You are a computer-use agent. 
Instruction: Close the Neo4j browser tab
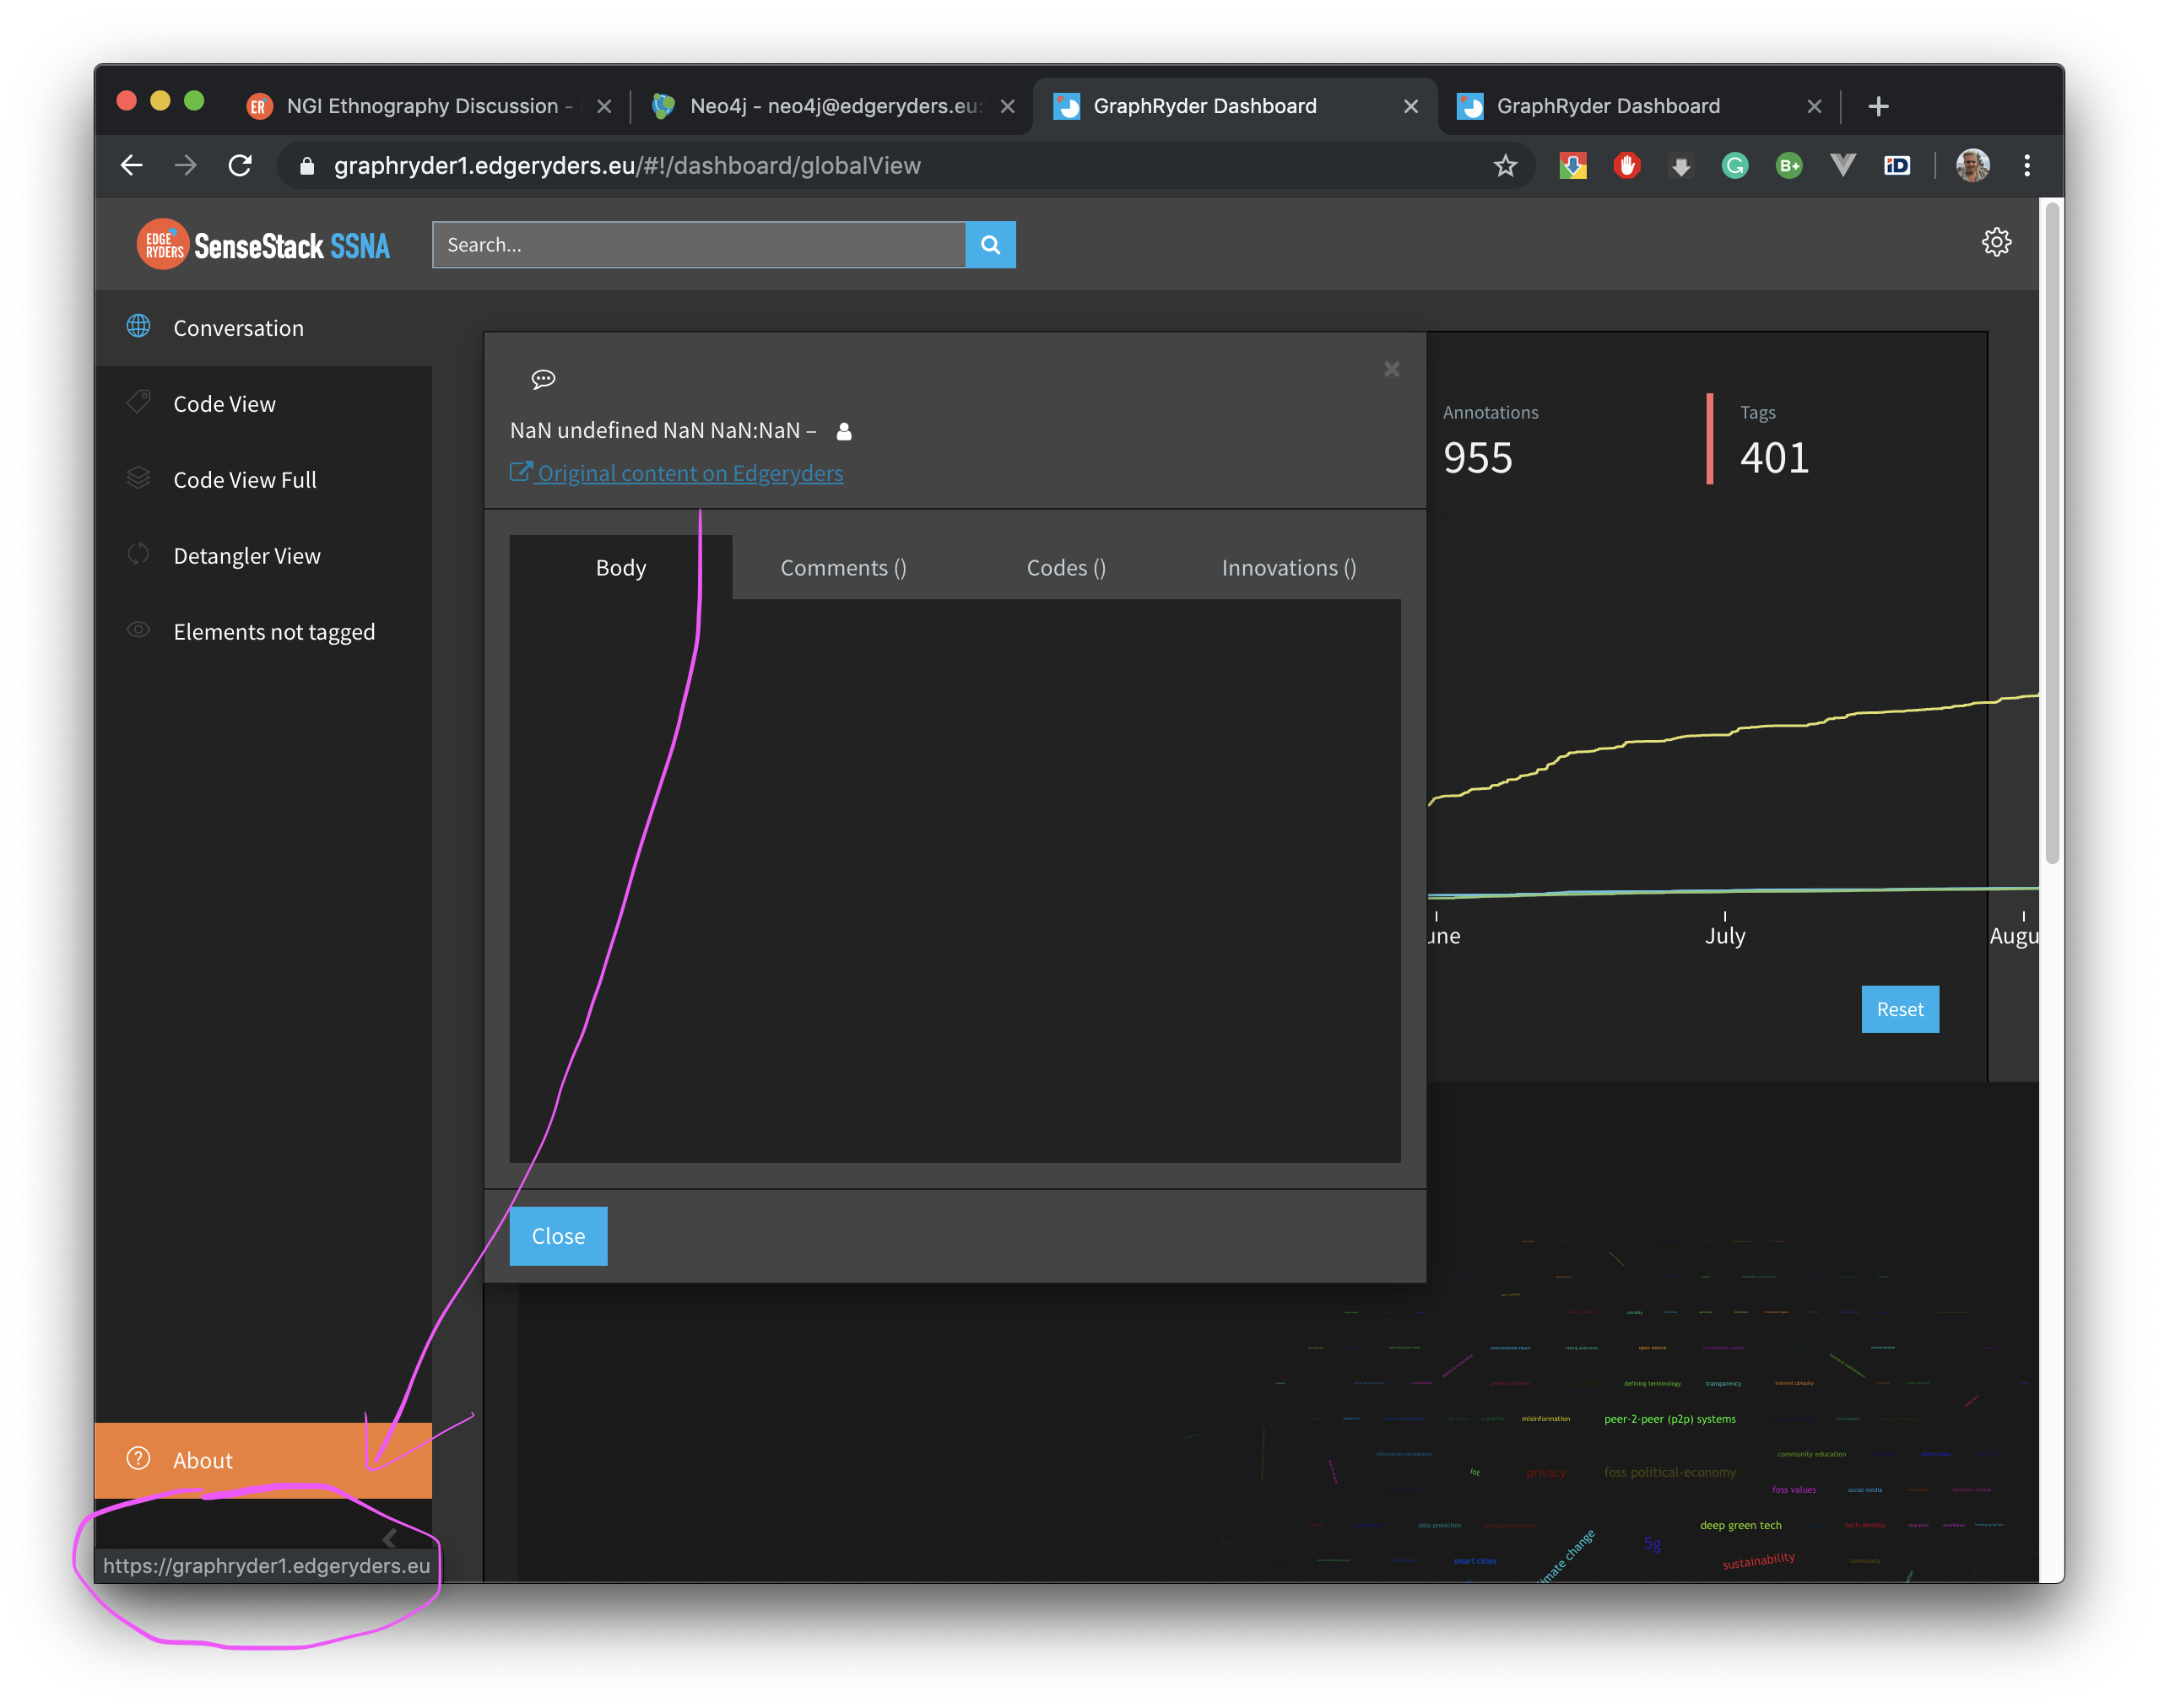pos(1008,106)
